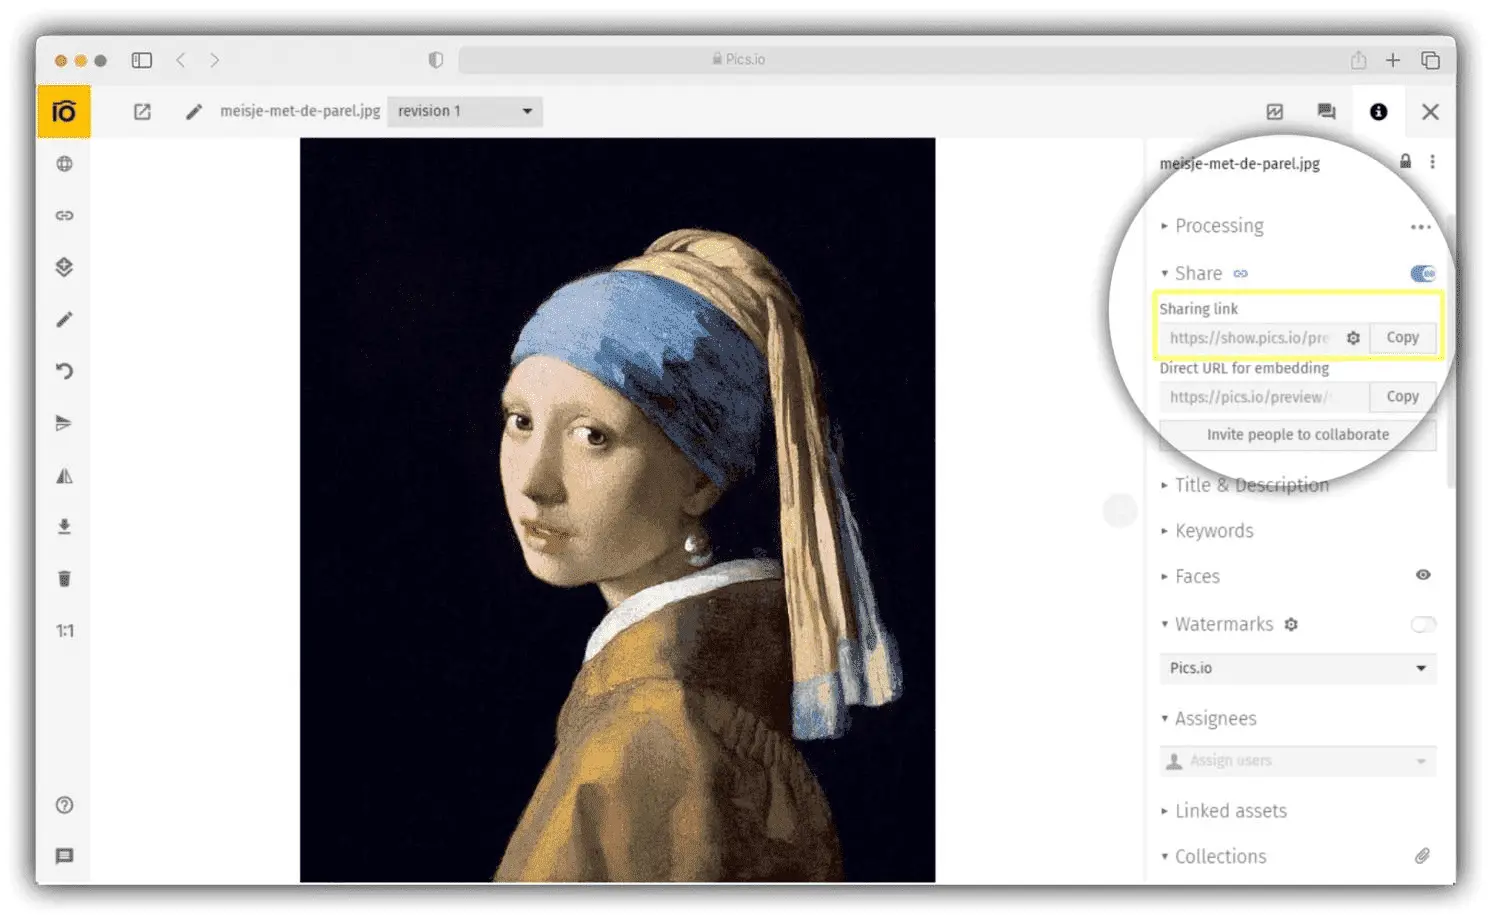
Task: Click the flip vertical arrow icon
Action: 64,423
